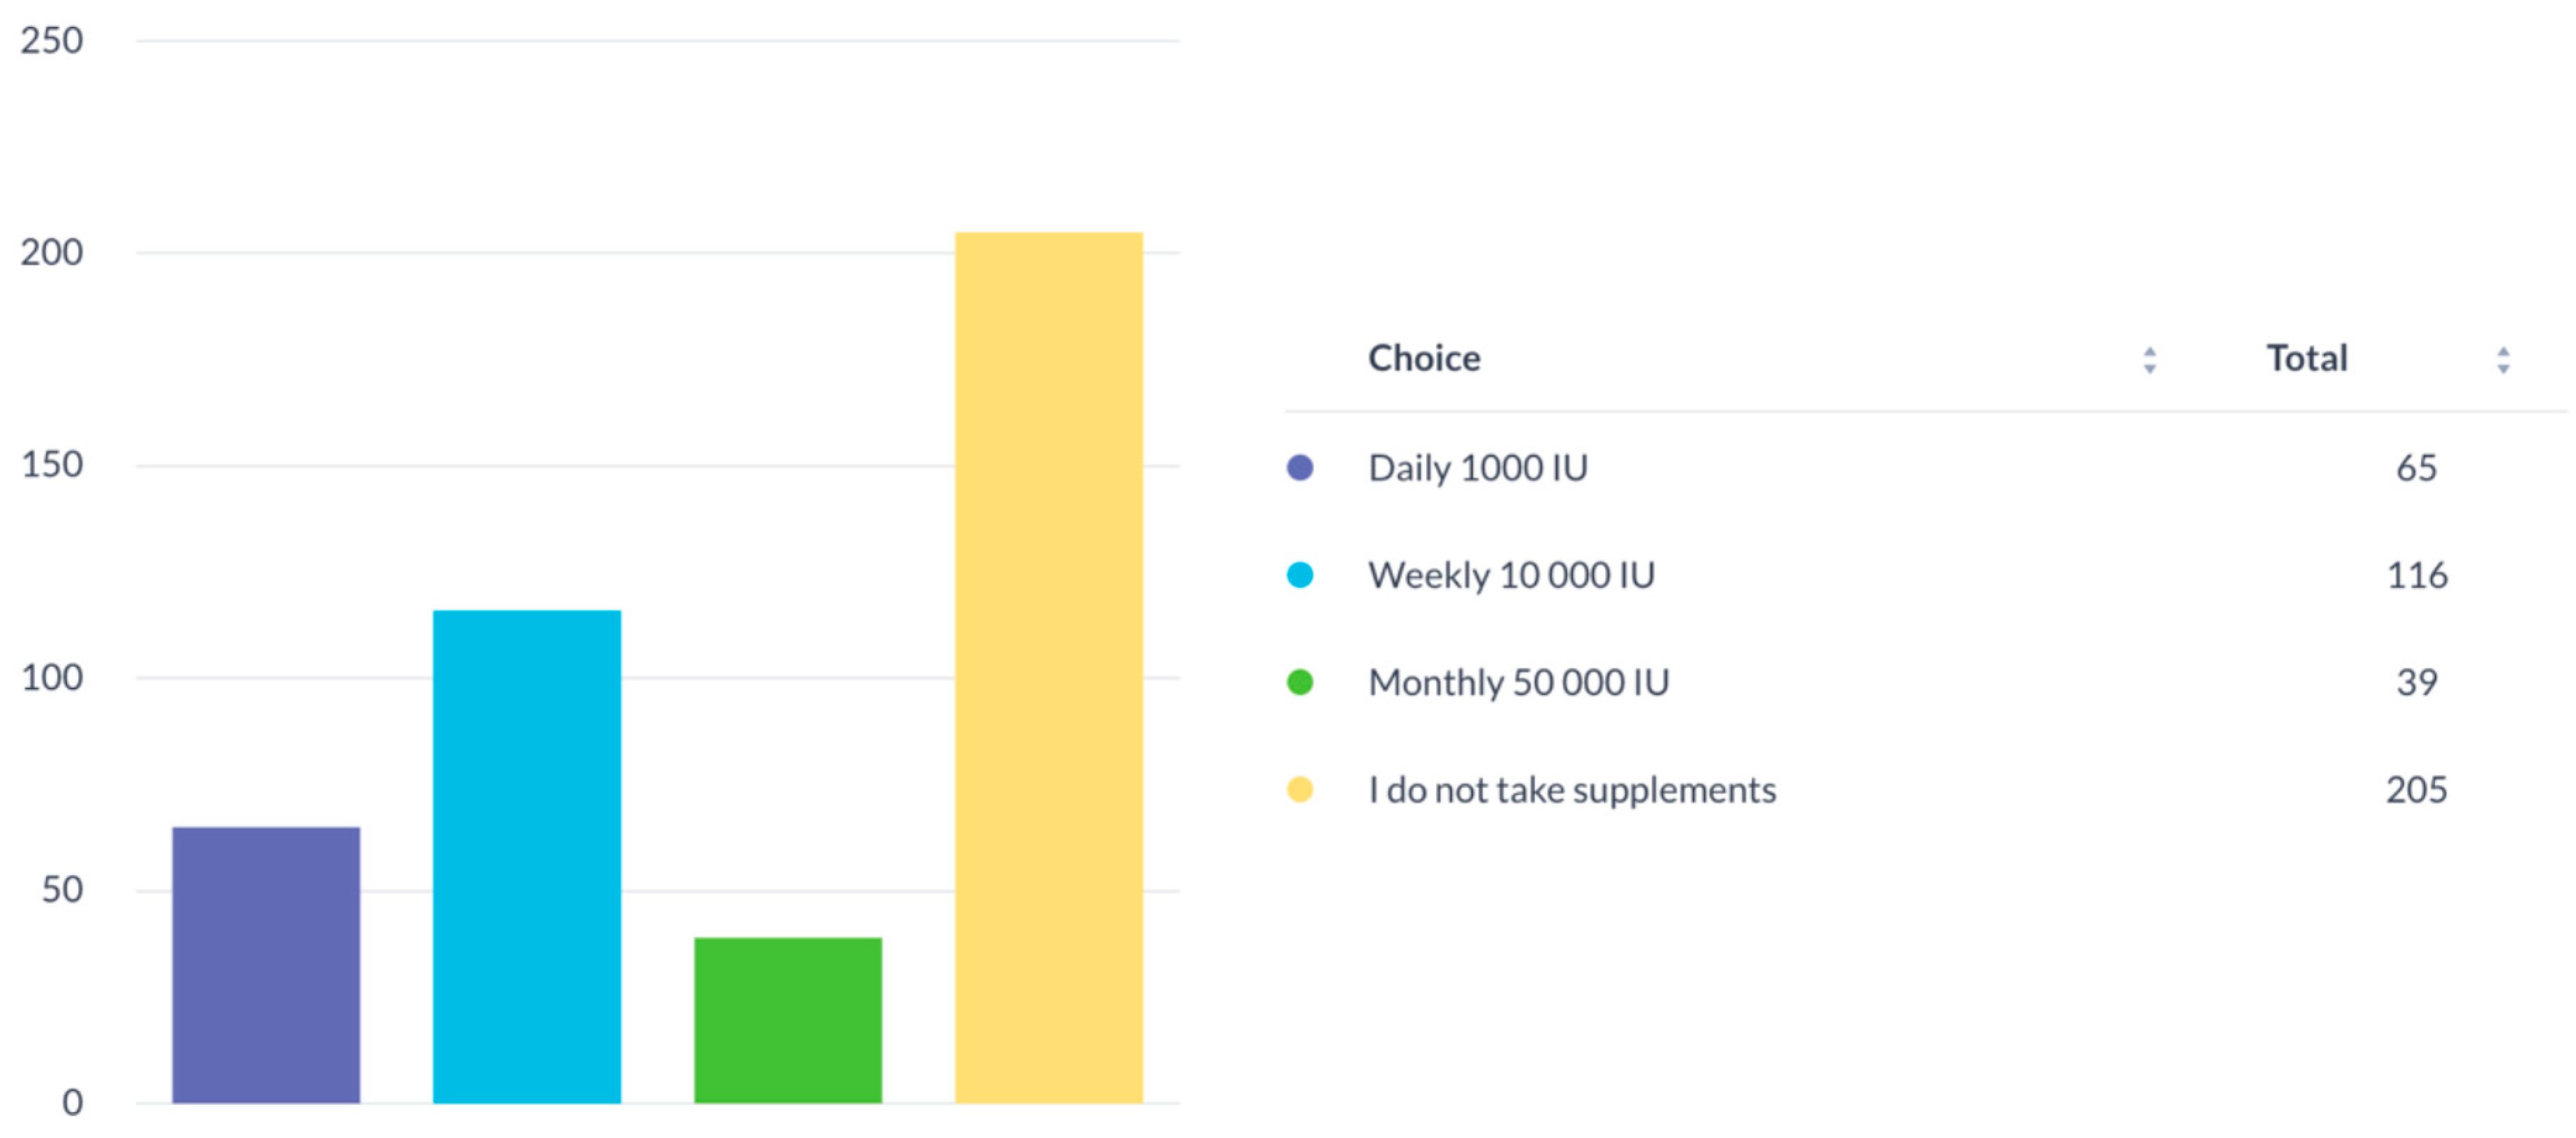The image size is (2576, 1138).
Task: Select the Monthly 50 000 IU row label
Action: click(1518, 683)
